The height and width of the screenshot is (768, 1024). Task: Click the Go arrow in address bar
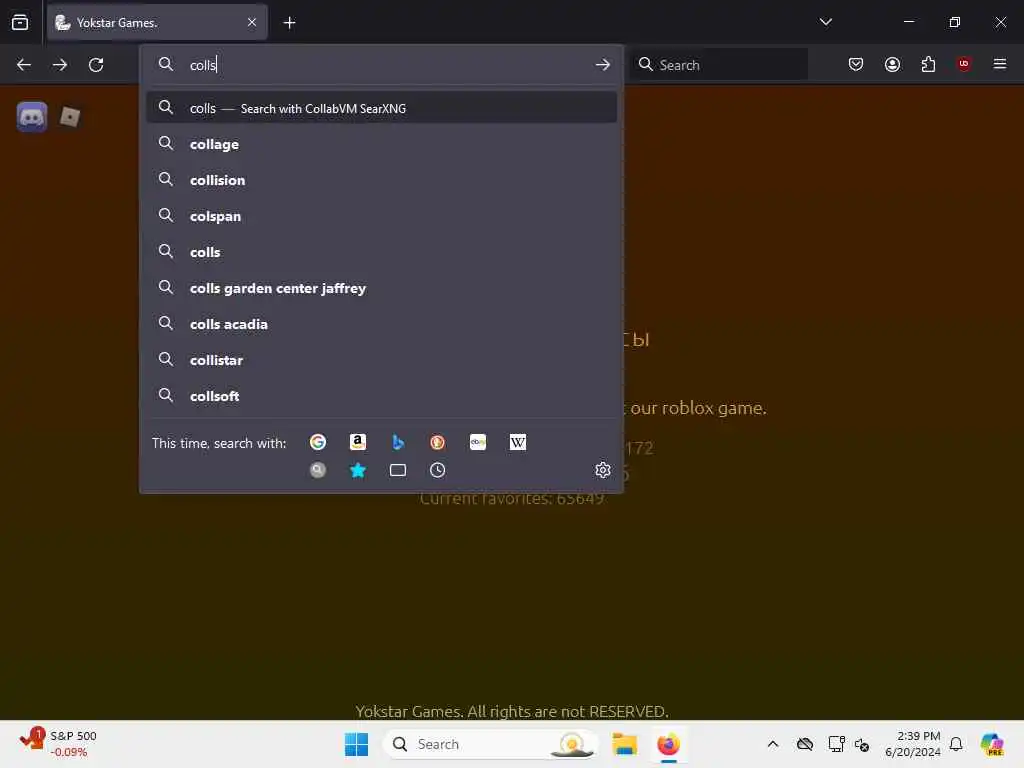click(603, 65)
